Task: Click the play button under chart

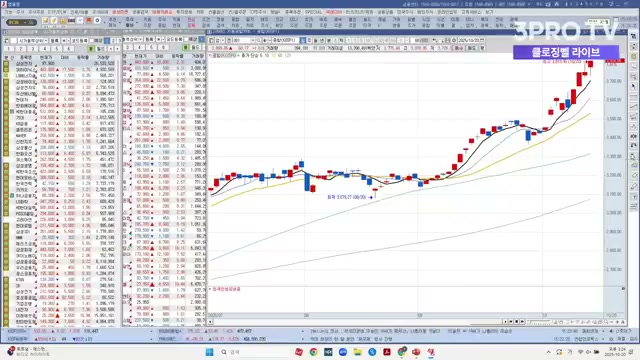Action: [522, 322]
